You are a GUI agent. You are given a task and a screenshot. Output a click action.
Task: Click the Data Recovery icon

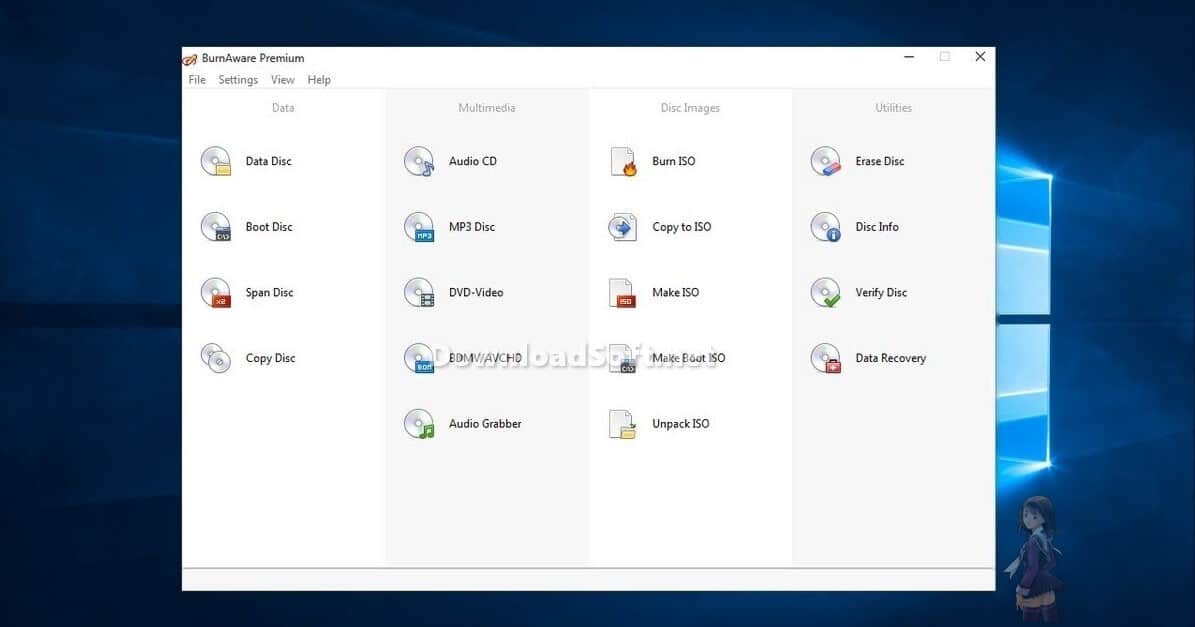coord(825,358)
